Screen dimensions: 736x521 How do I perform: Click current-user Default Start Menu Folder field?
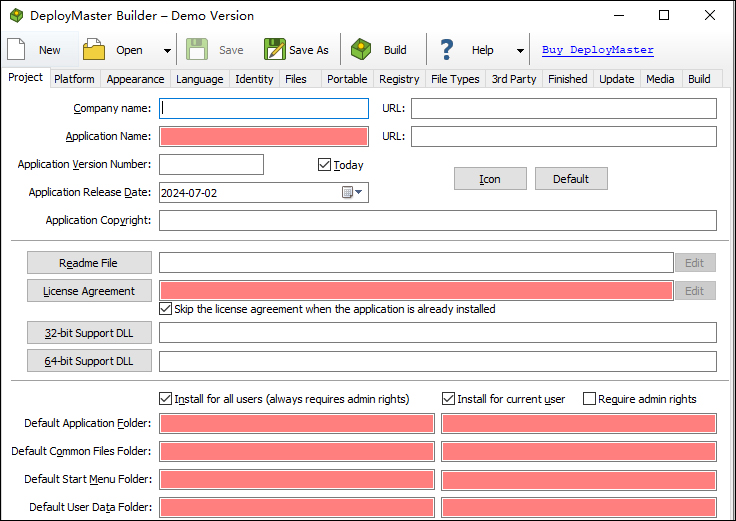coord(579,480)
